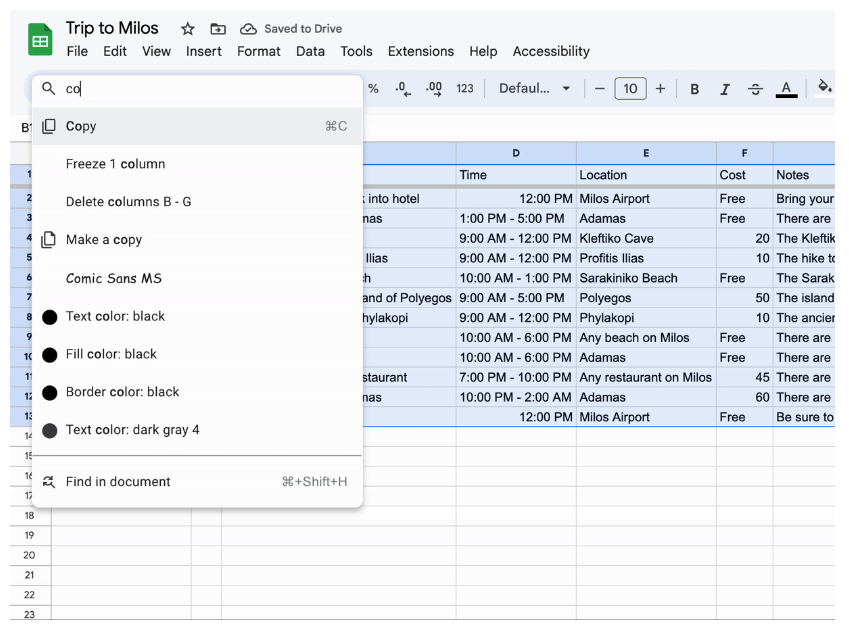Open the Data menu
849x625 pixels.
[x=310, y=51]
